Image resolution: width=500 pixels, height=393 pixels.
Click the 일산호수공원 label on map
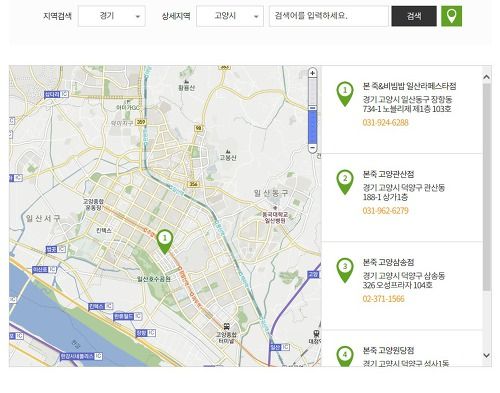(x=154, y=279)
